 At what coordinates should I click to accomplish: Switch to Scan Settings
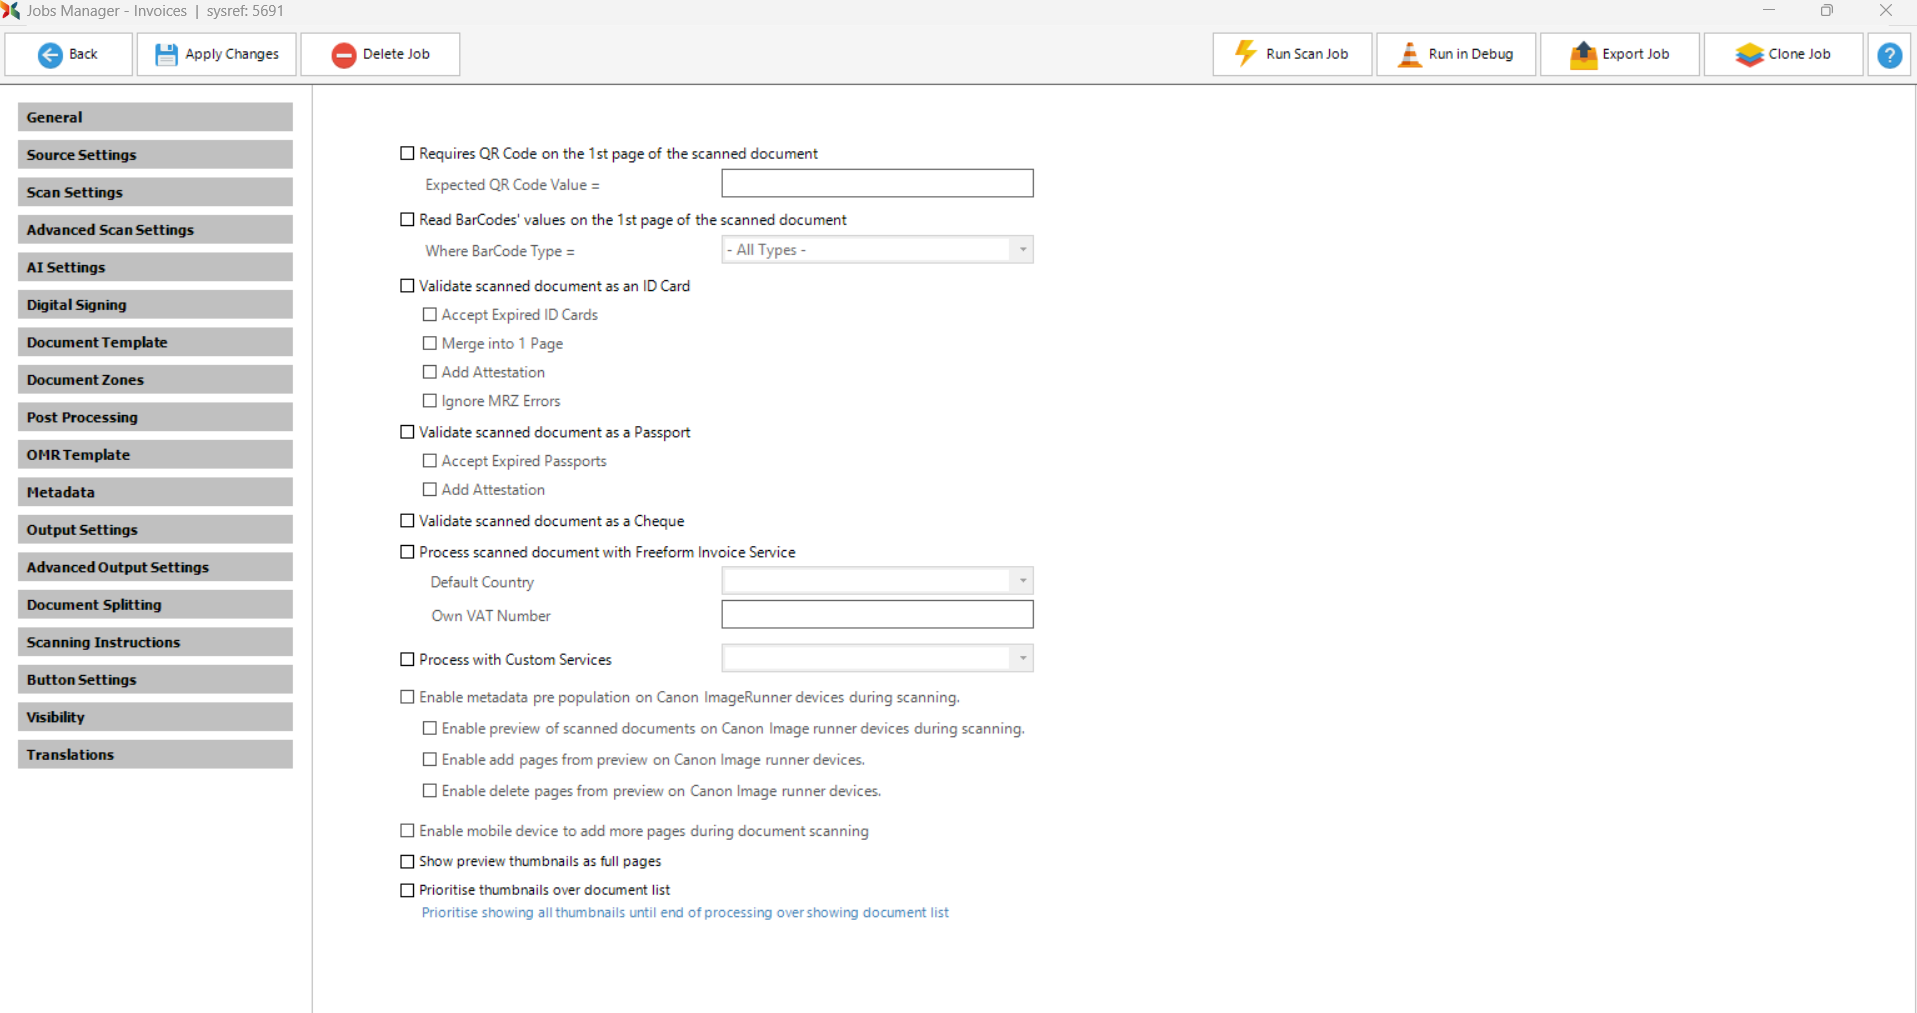(x=155, y=192)
